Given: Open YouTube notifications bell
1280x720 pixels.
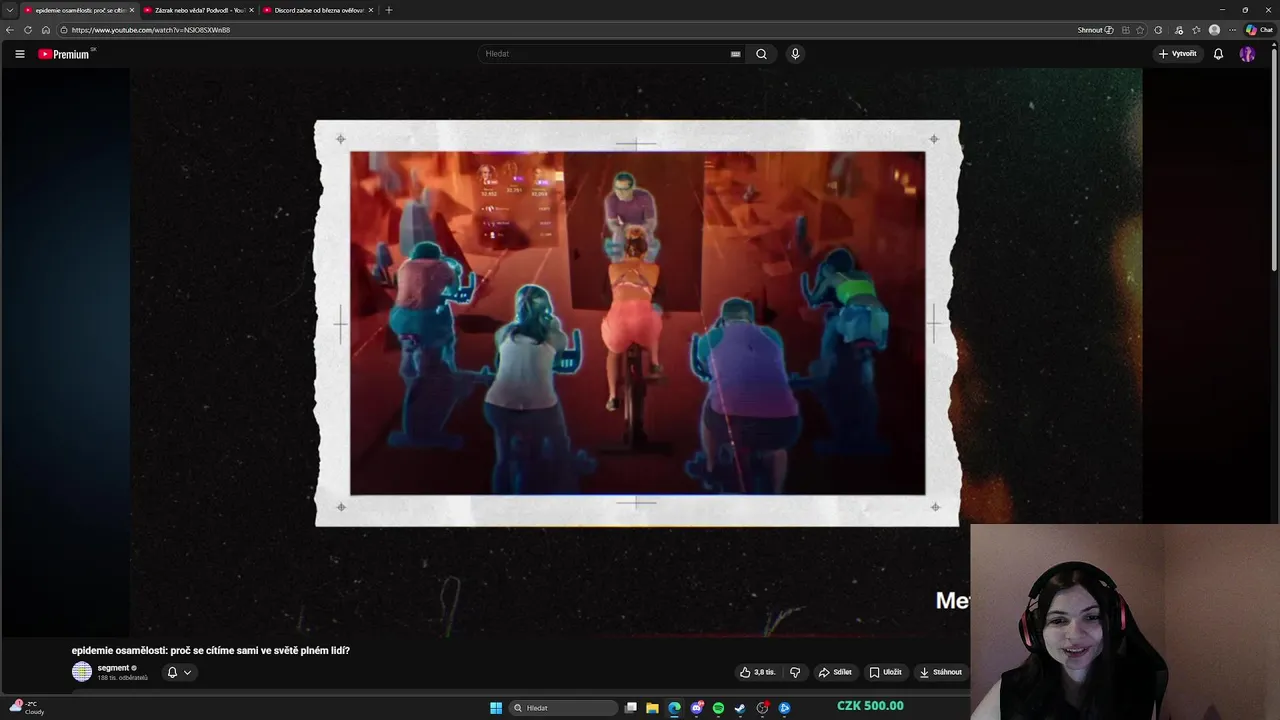Looking at the screenshot, I should [x=1218, y=54].
